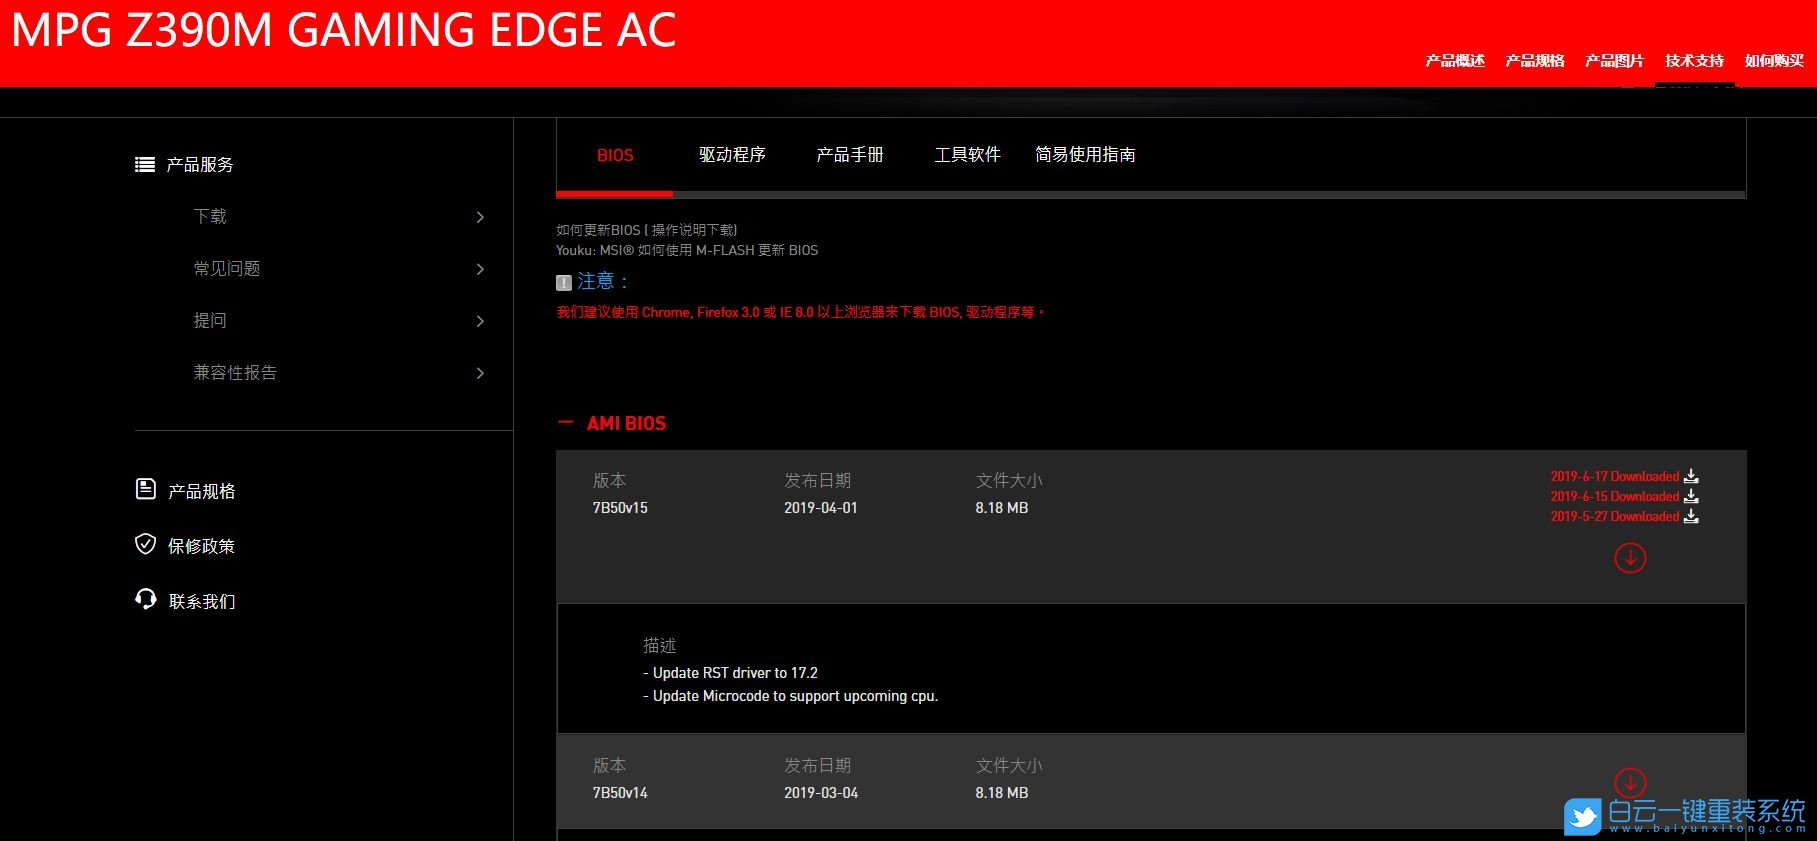1817x841 pixels.
Task: Click the 2019-5-27 Downloaded history icon
Action: click(1691, 516)
